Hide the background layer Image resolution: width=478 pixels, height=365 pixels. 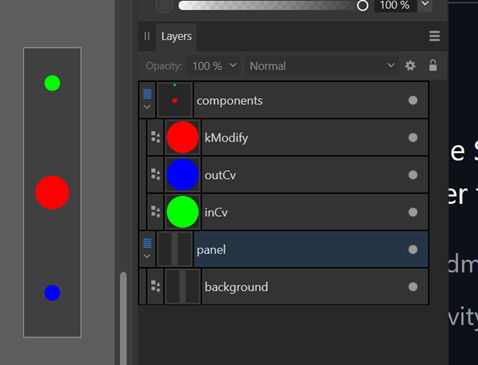tap(413, 287)
